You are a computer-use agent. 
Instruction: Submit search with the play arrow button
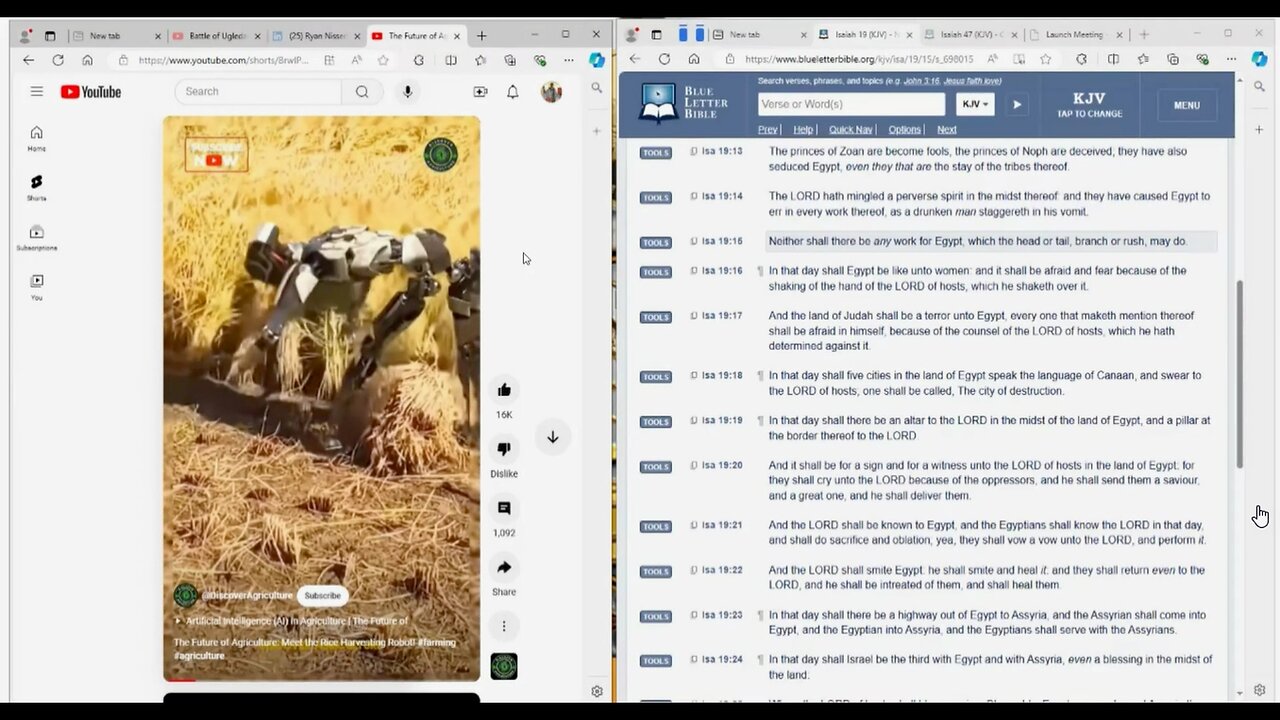tap(1017, 104)
